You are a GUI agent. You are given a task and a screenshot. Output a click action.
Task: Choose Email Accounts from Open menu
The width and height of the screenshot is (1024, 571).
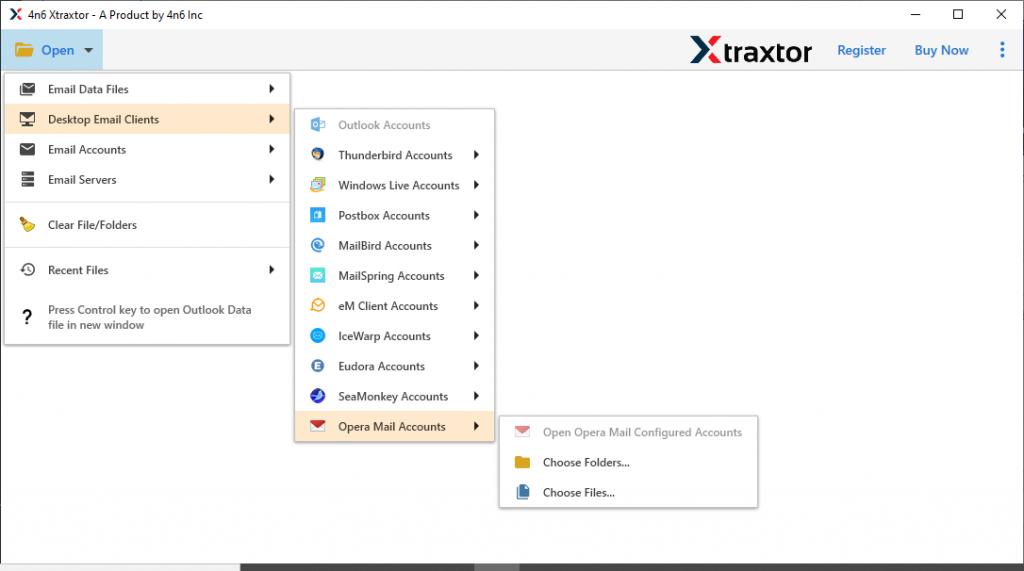pos(147,149)
